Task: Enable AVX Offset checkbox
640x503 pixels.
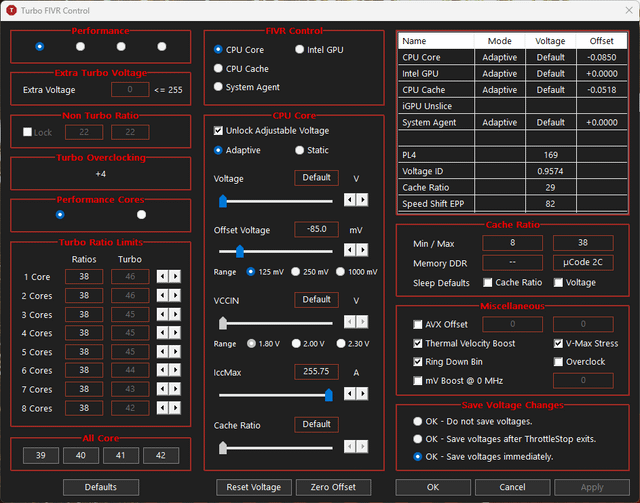Action: (x=418, y=325)
